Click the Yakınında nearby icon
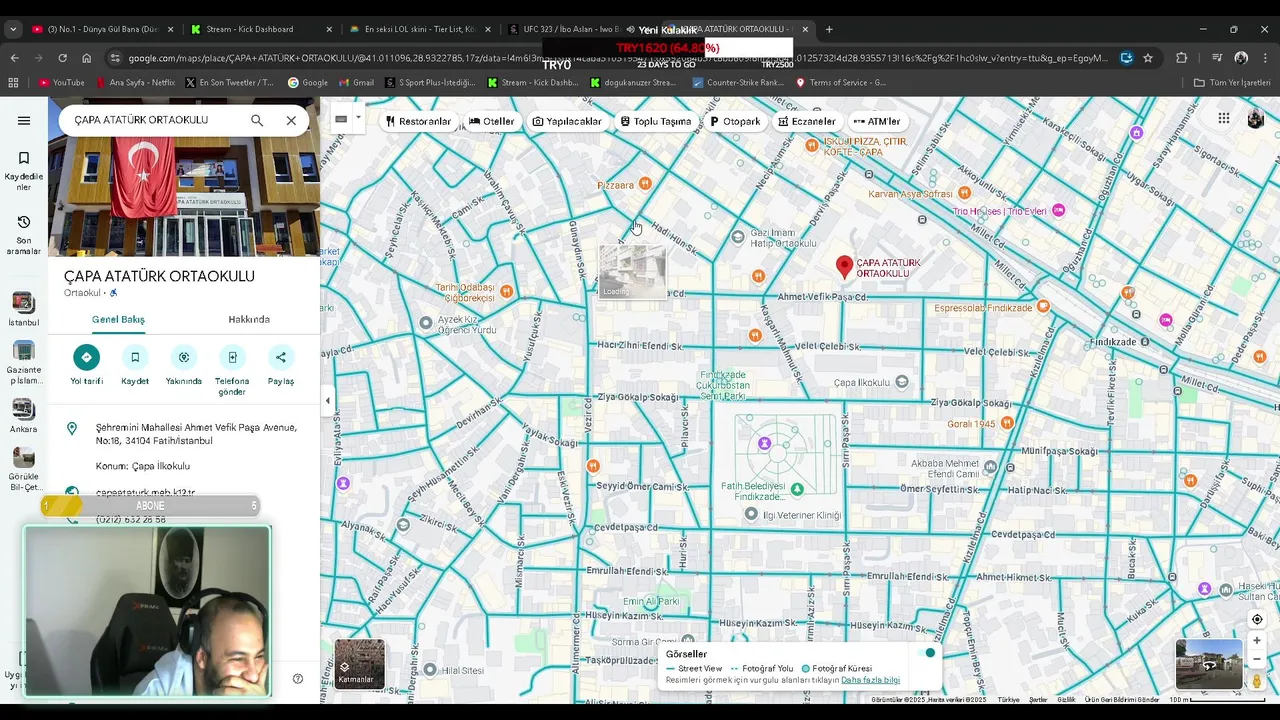The image size is (1280, 720). pyautogui.click(x=184, y=357)
